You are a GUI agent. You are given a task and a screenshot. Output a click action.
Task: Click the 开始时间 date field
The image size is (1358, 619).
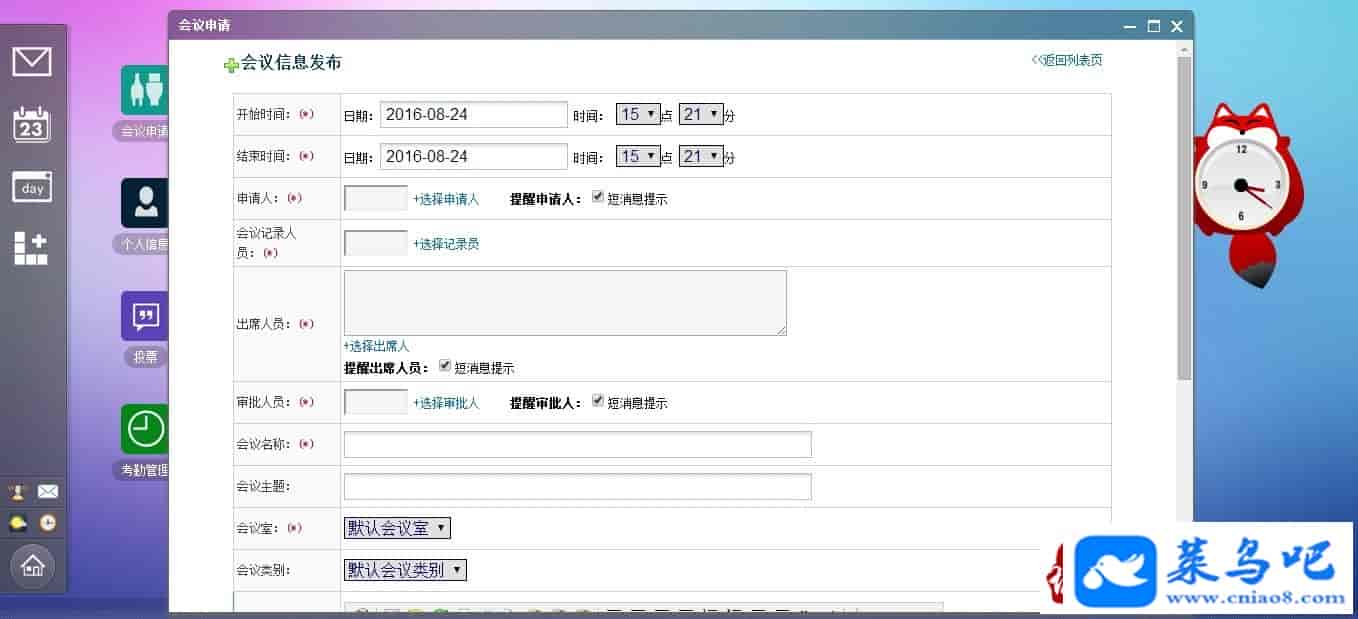[x=474, y=115]
